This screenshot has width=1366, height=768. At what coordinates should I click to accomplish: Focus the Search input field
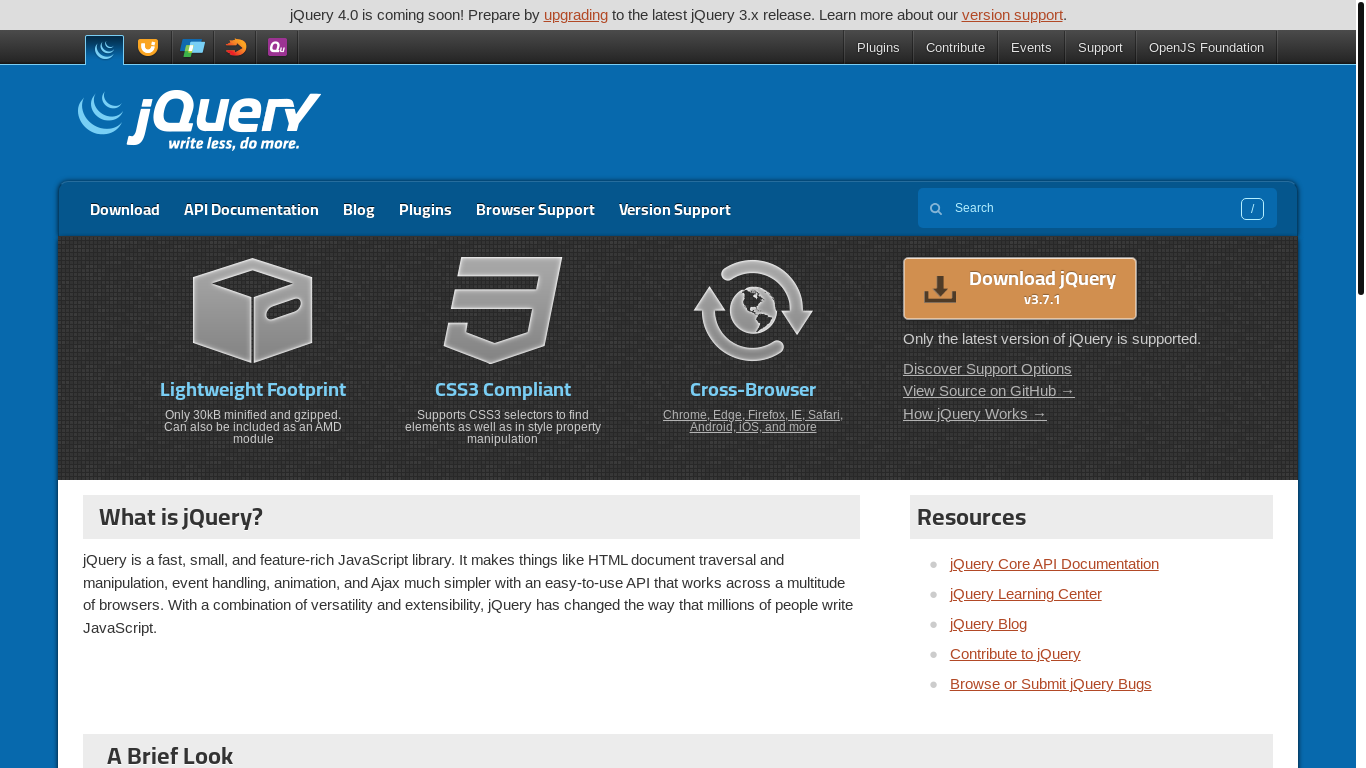(1097, 208)
